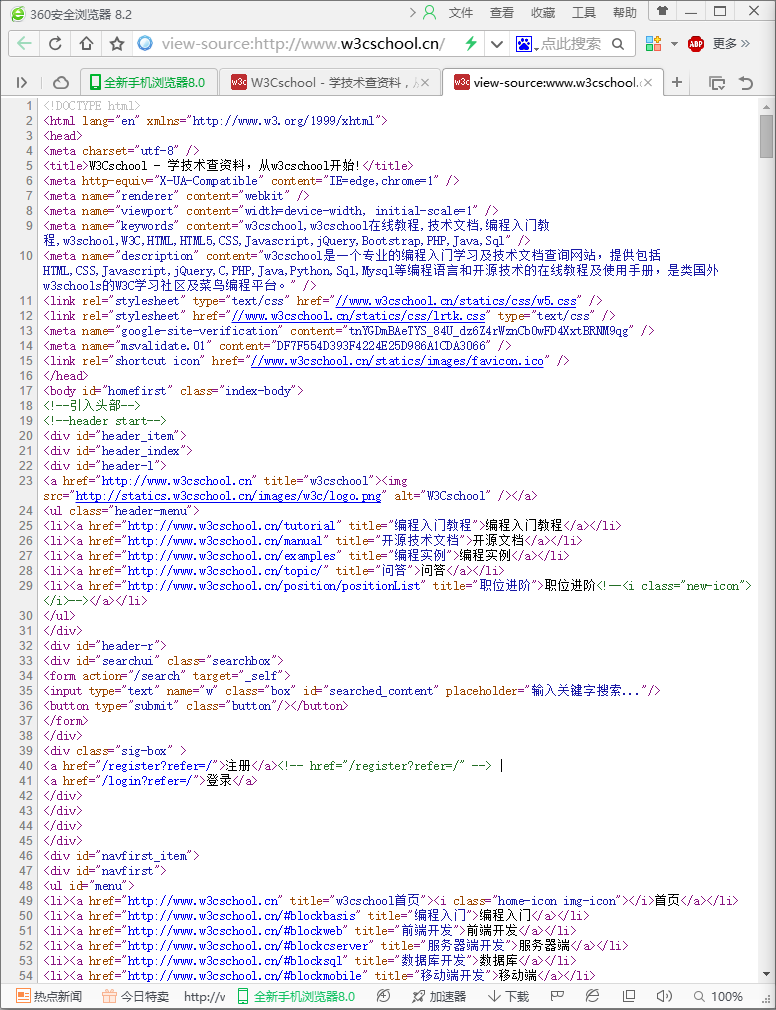
Task: Open 今日特卖 in the status bar
Action: 135,996
